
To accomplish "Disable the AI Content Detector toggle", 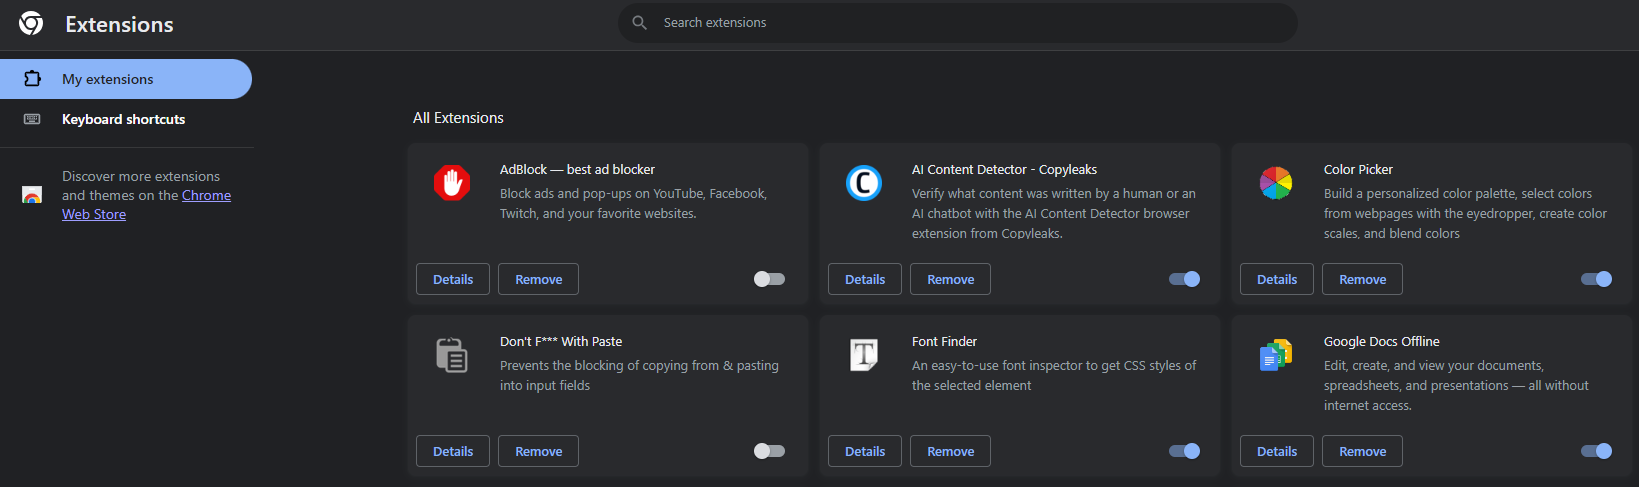I will coord(1184,279).
